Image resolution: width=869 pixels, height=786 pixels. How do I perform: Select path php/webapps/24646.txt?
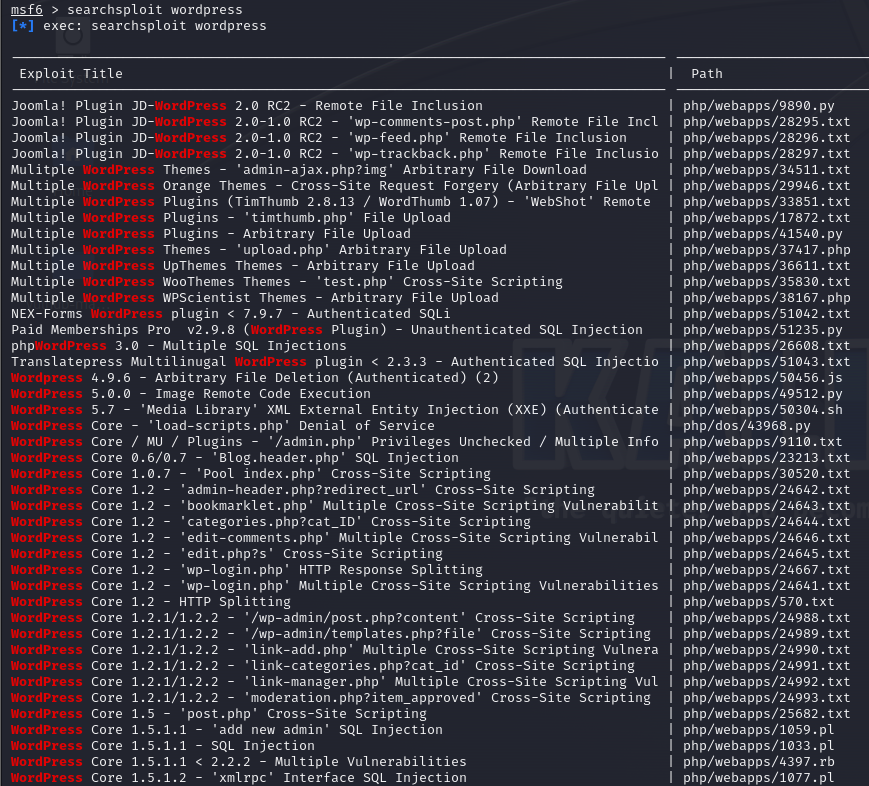coord(766,538)
